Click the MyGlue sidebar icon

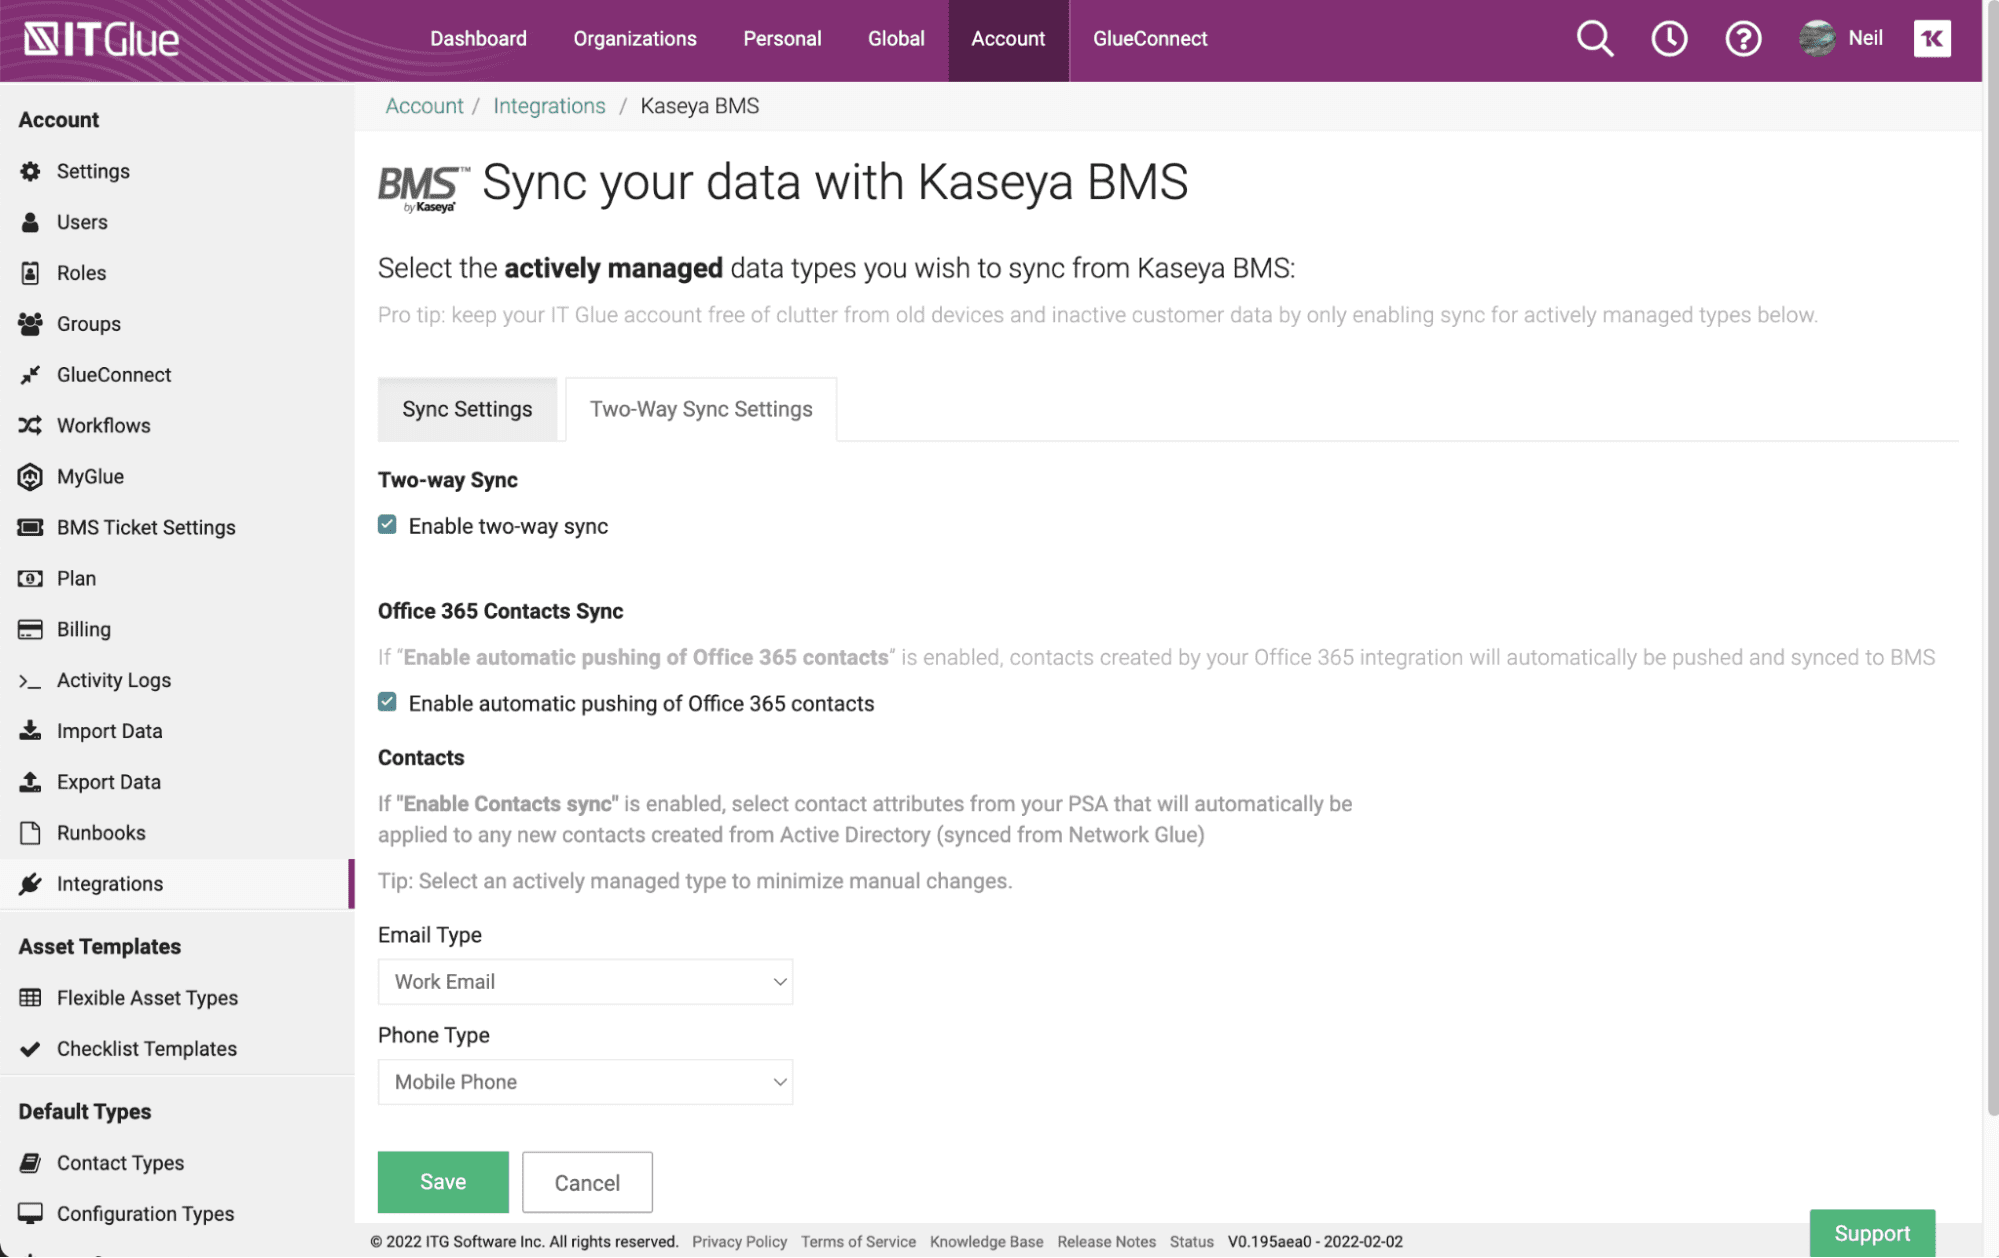30,476
